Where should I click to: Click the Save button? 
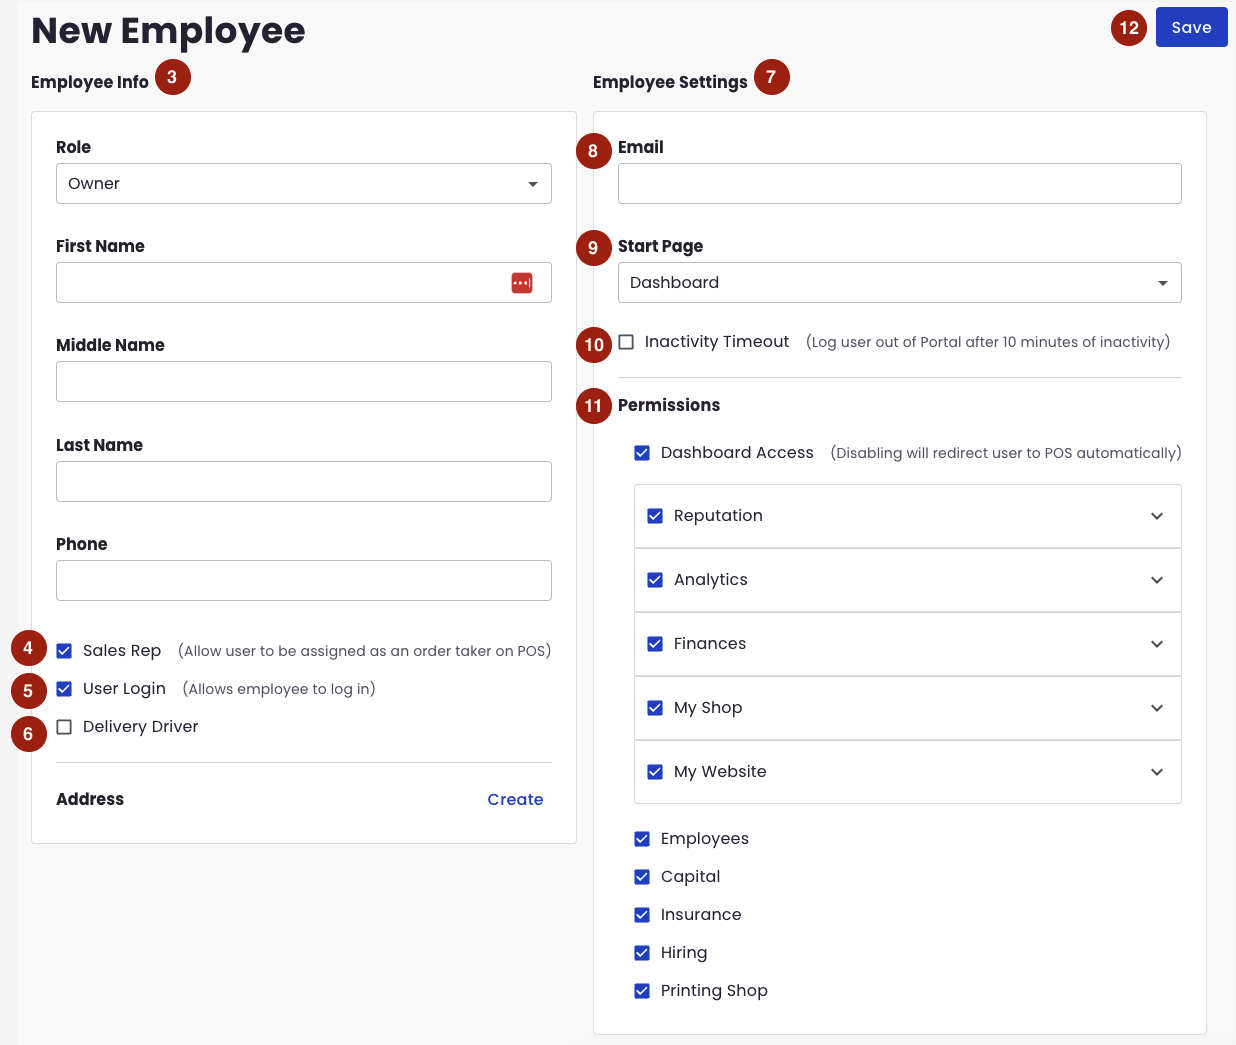point(1191,27)
